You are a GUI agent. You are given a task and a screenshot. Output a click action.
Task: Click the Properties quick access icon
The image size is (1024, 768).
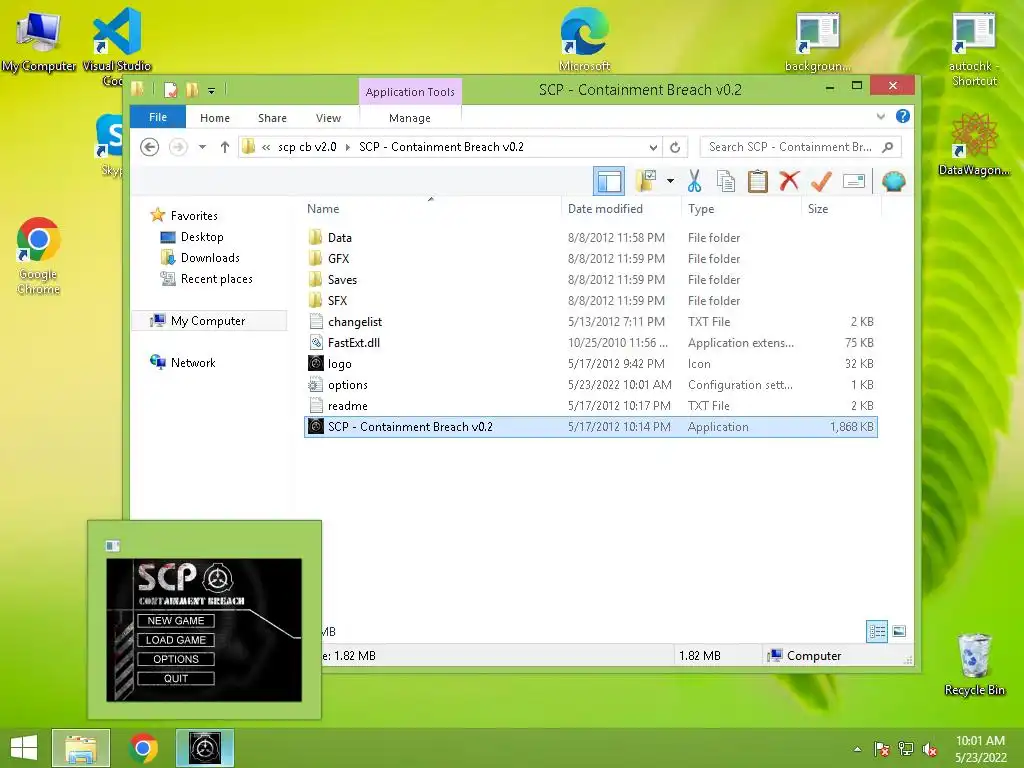tap(170, 89)
